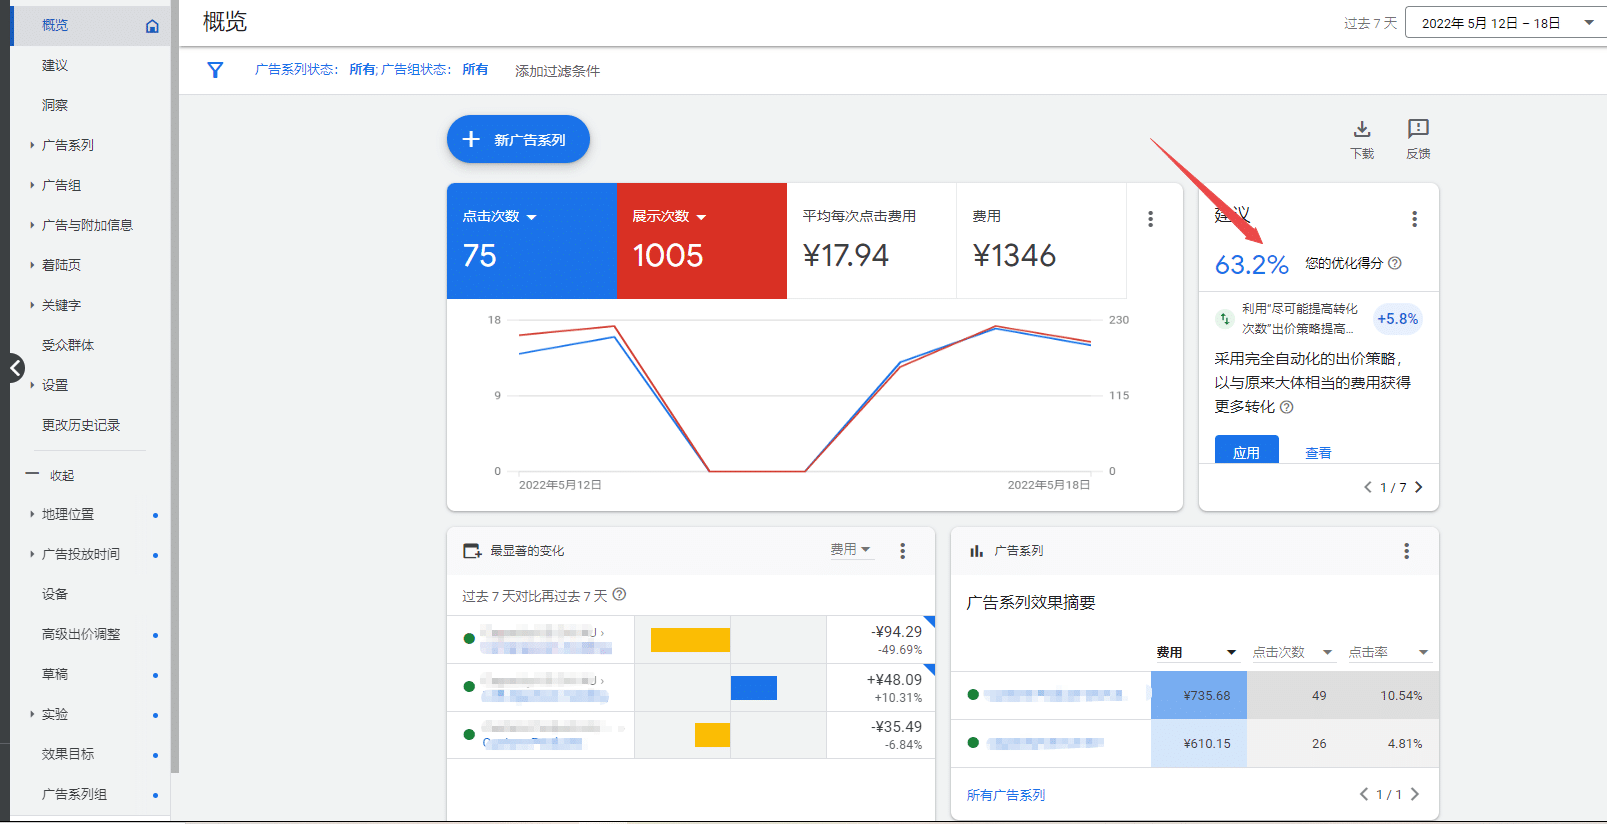The width and height of the screenshot is (1607, 824).
Task: Select the 平均每次点击费用 metric tile
Action: pos(871,240)
